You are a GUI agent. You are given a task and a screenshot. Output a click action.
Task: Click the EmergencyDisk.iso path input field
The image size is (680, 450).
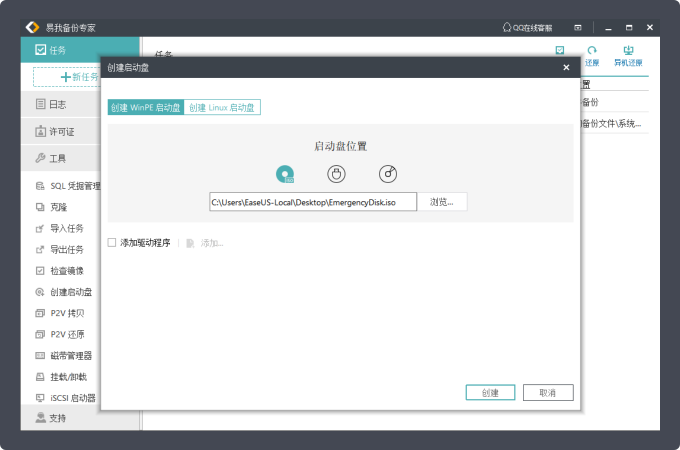pos(312,202)
